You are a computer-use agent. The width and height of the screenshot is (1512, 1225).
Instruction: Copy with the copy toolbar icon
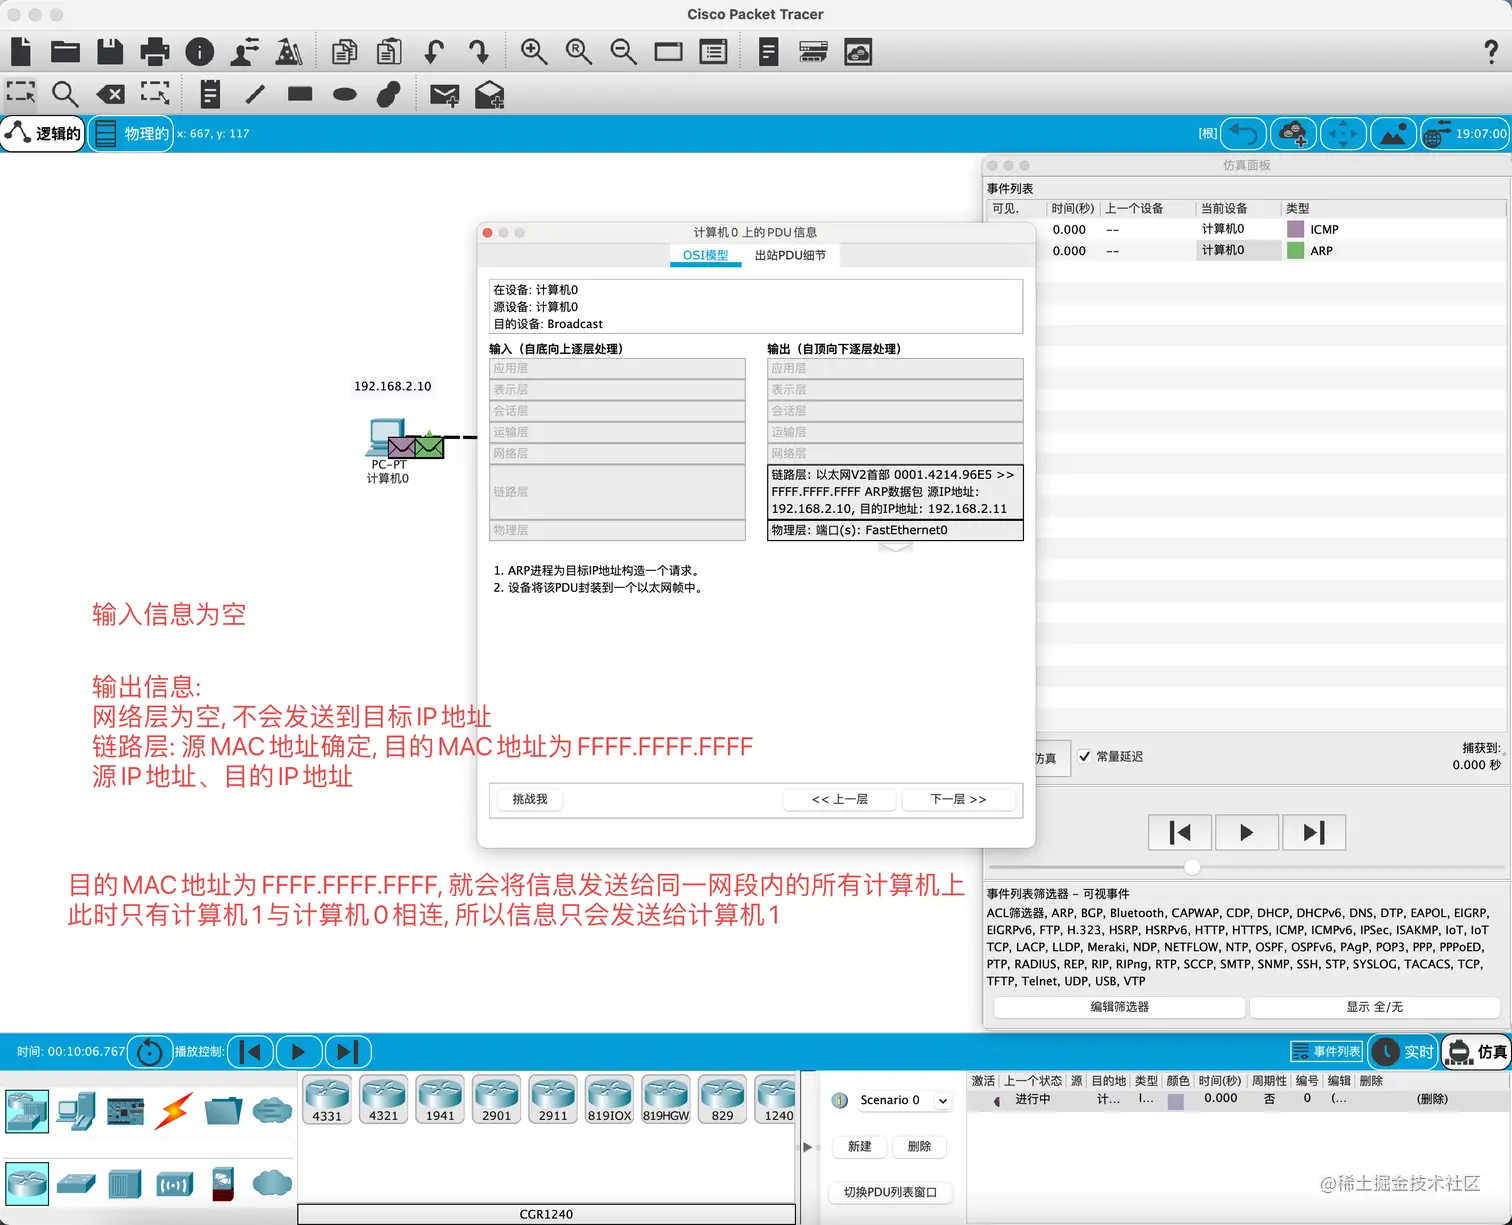pos(344,51)
